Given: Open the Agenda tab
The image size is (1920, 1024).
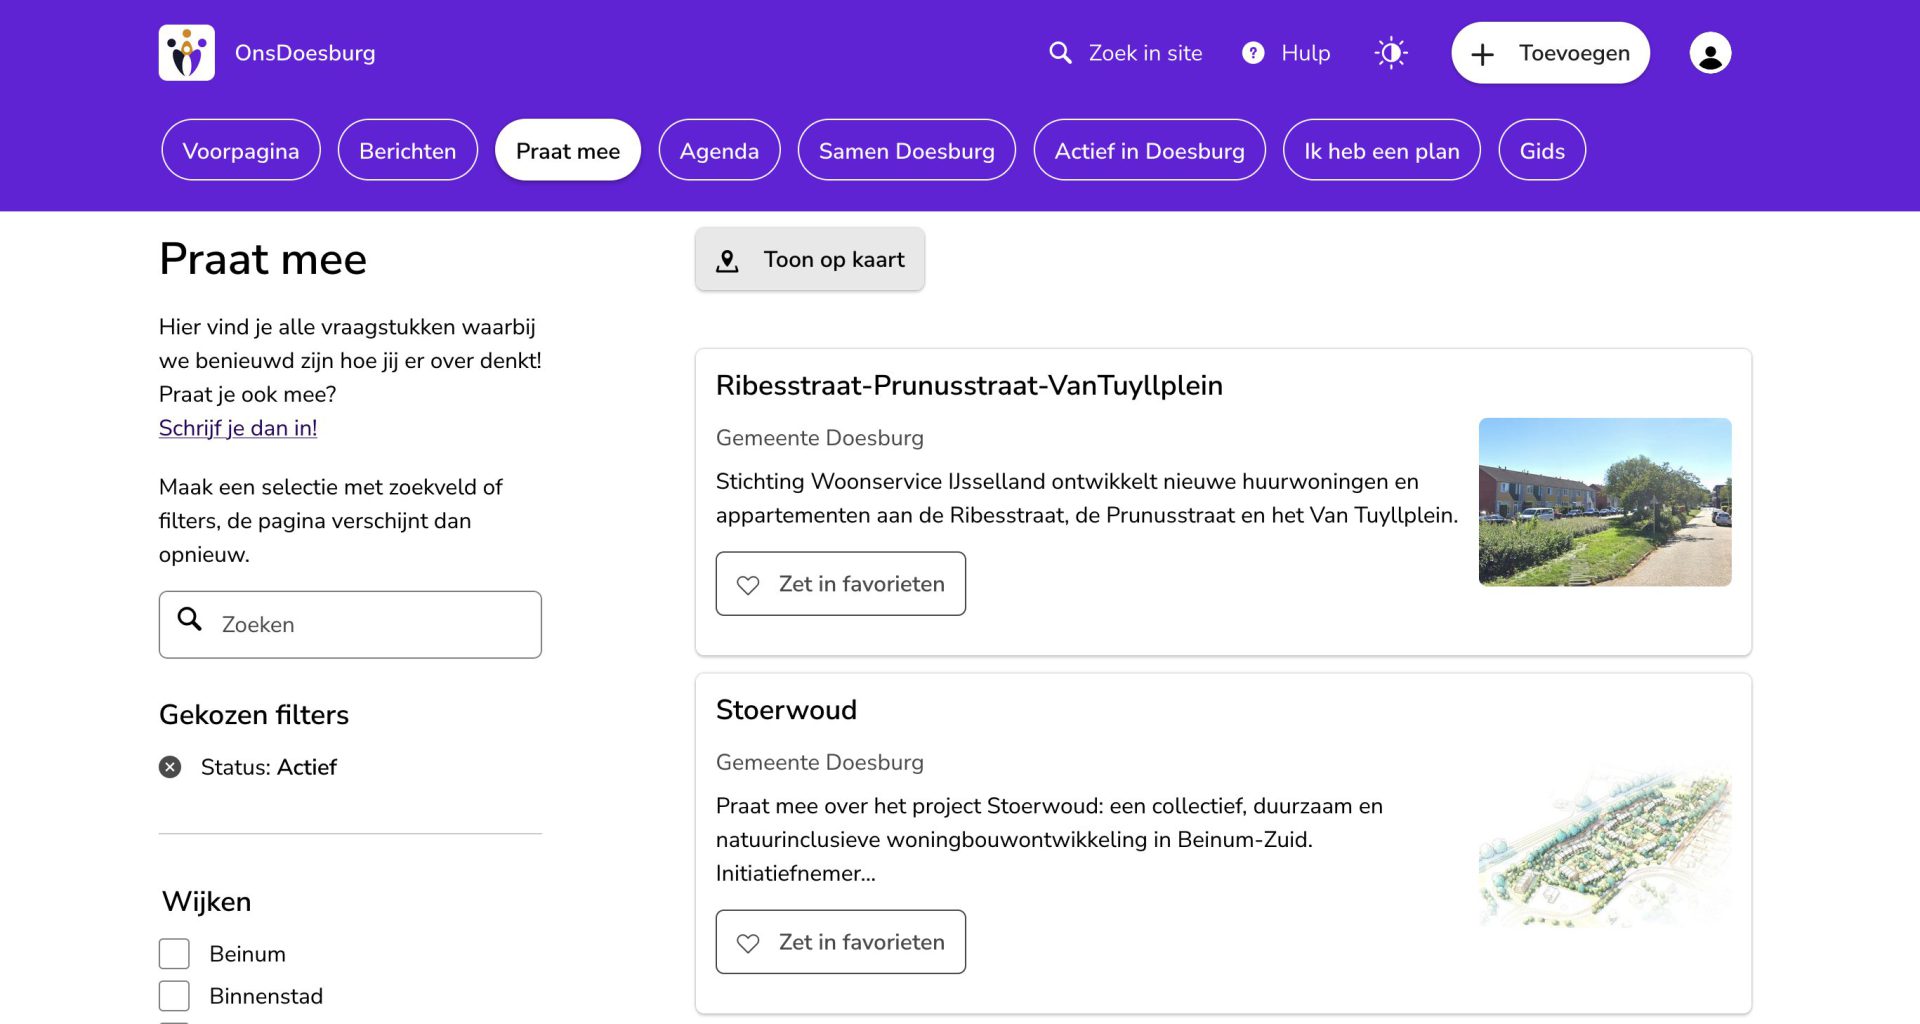Looking at the screenshot, I should click(719, 151).
